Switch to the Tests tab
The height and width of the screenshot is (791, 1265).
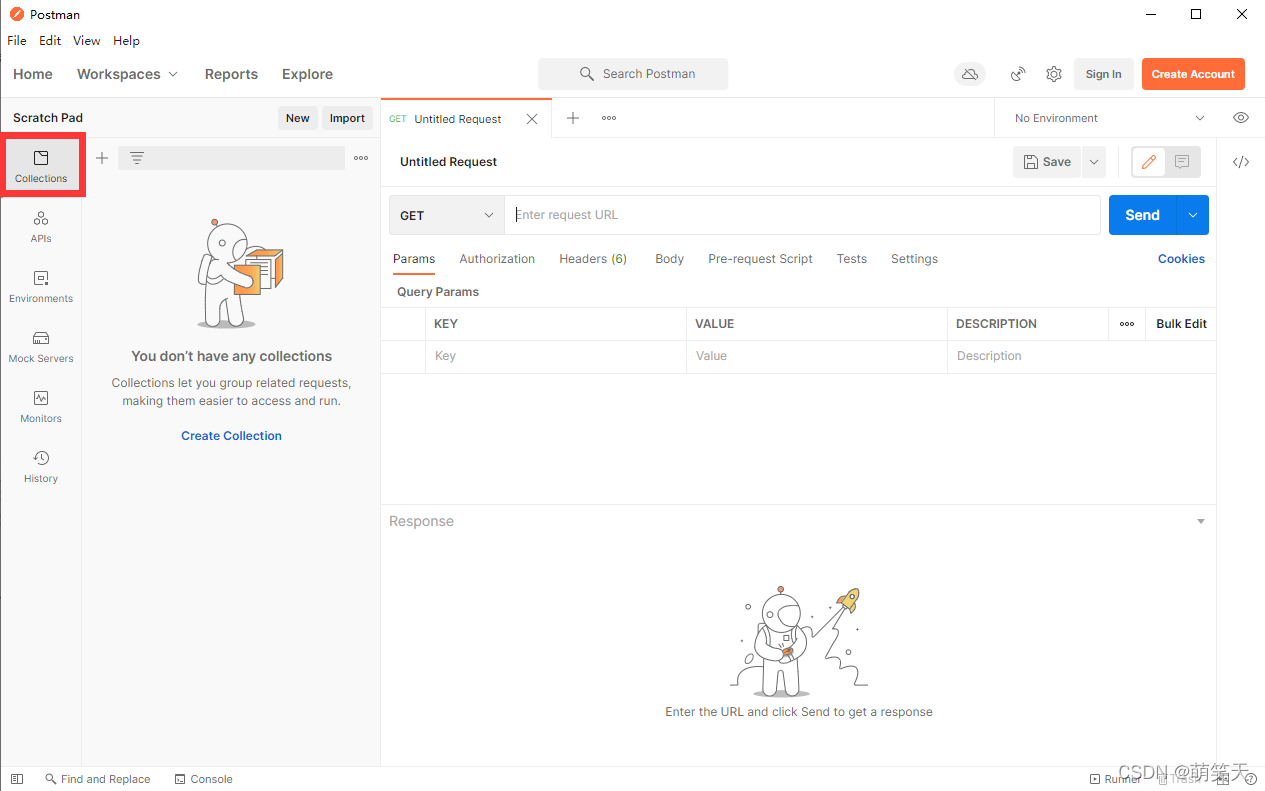852,259
